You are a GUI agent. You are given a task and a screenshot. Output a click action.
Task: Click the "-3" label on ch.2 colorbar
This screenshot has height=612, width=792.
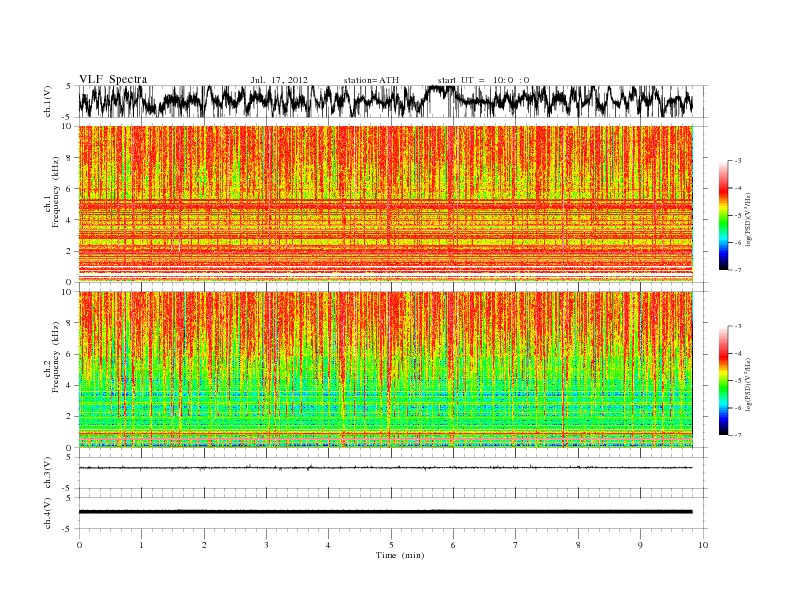[x=738, y=326]
